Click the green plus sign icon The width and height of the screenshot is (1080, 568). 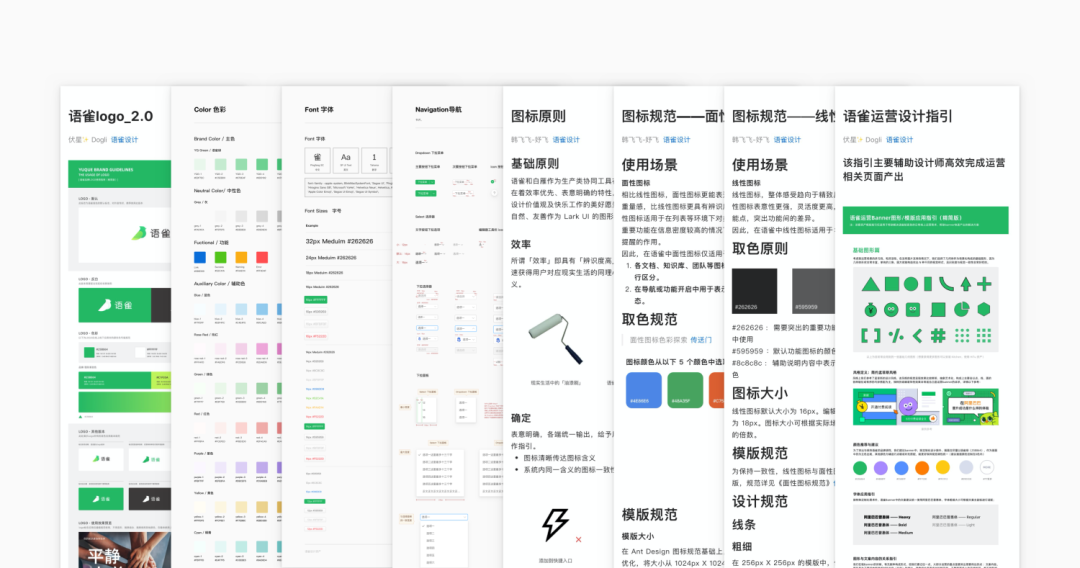point(984,284)
